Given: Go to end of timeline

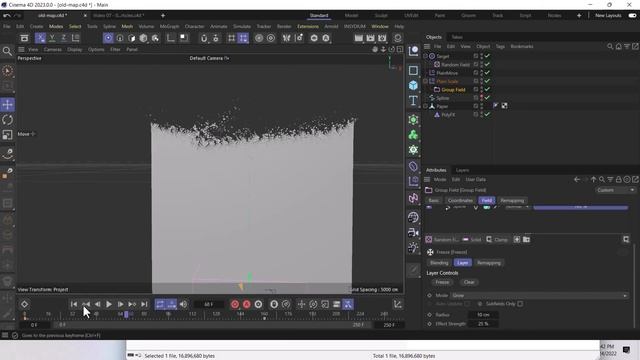Looking at the screenshot, I should click(x=144, y=304).
